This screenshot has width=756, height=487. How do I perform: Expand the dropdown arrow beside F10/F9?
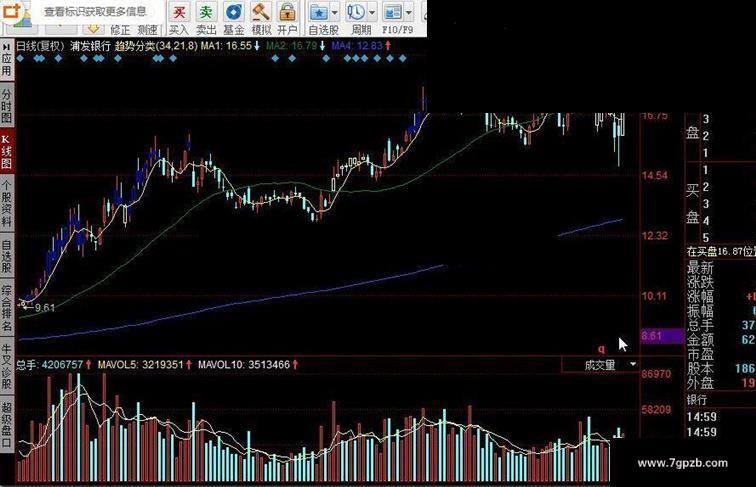408,13
